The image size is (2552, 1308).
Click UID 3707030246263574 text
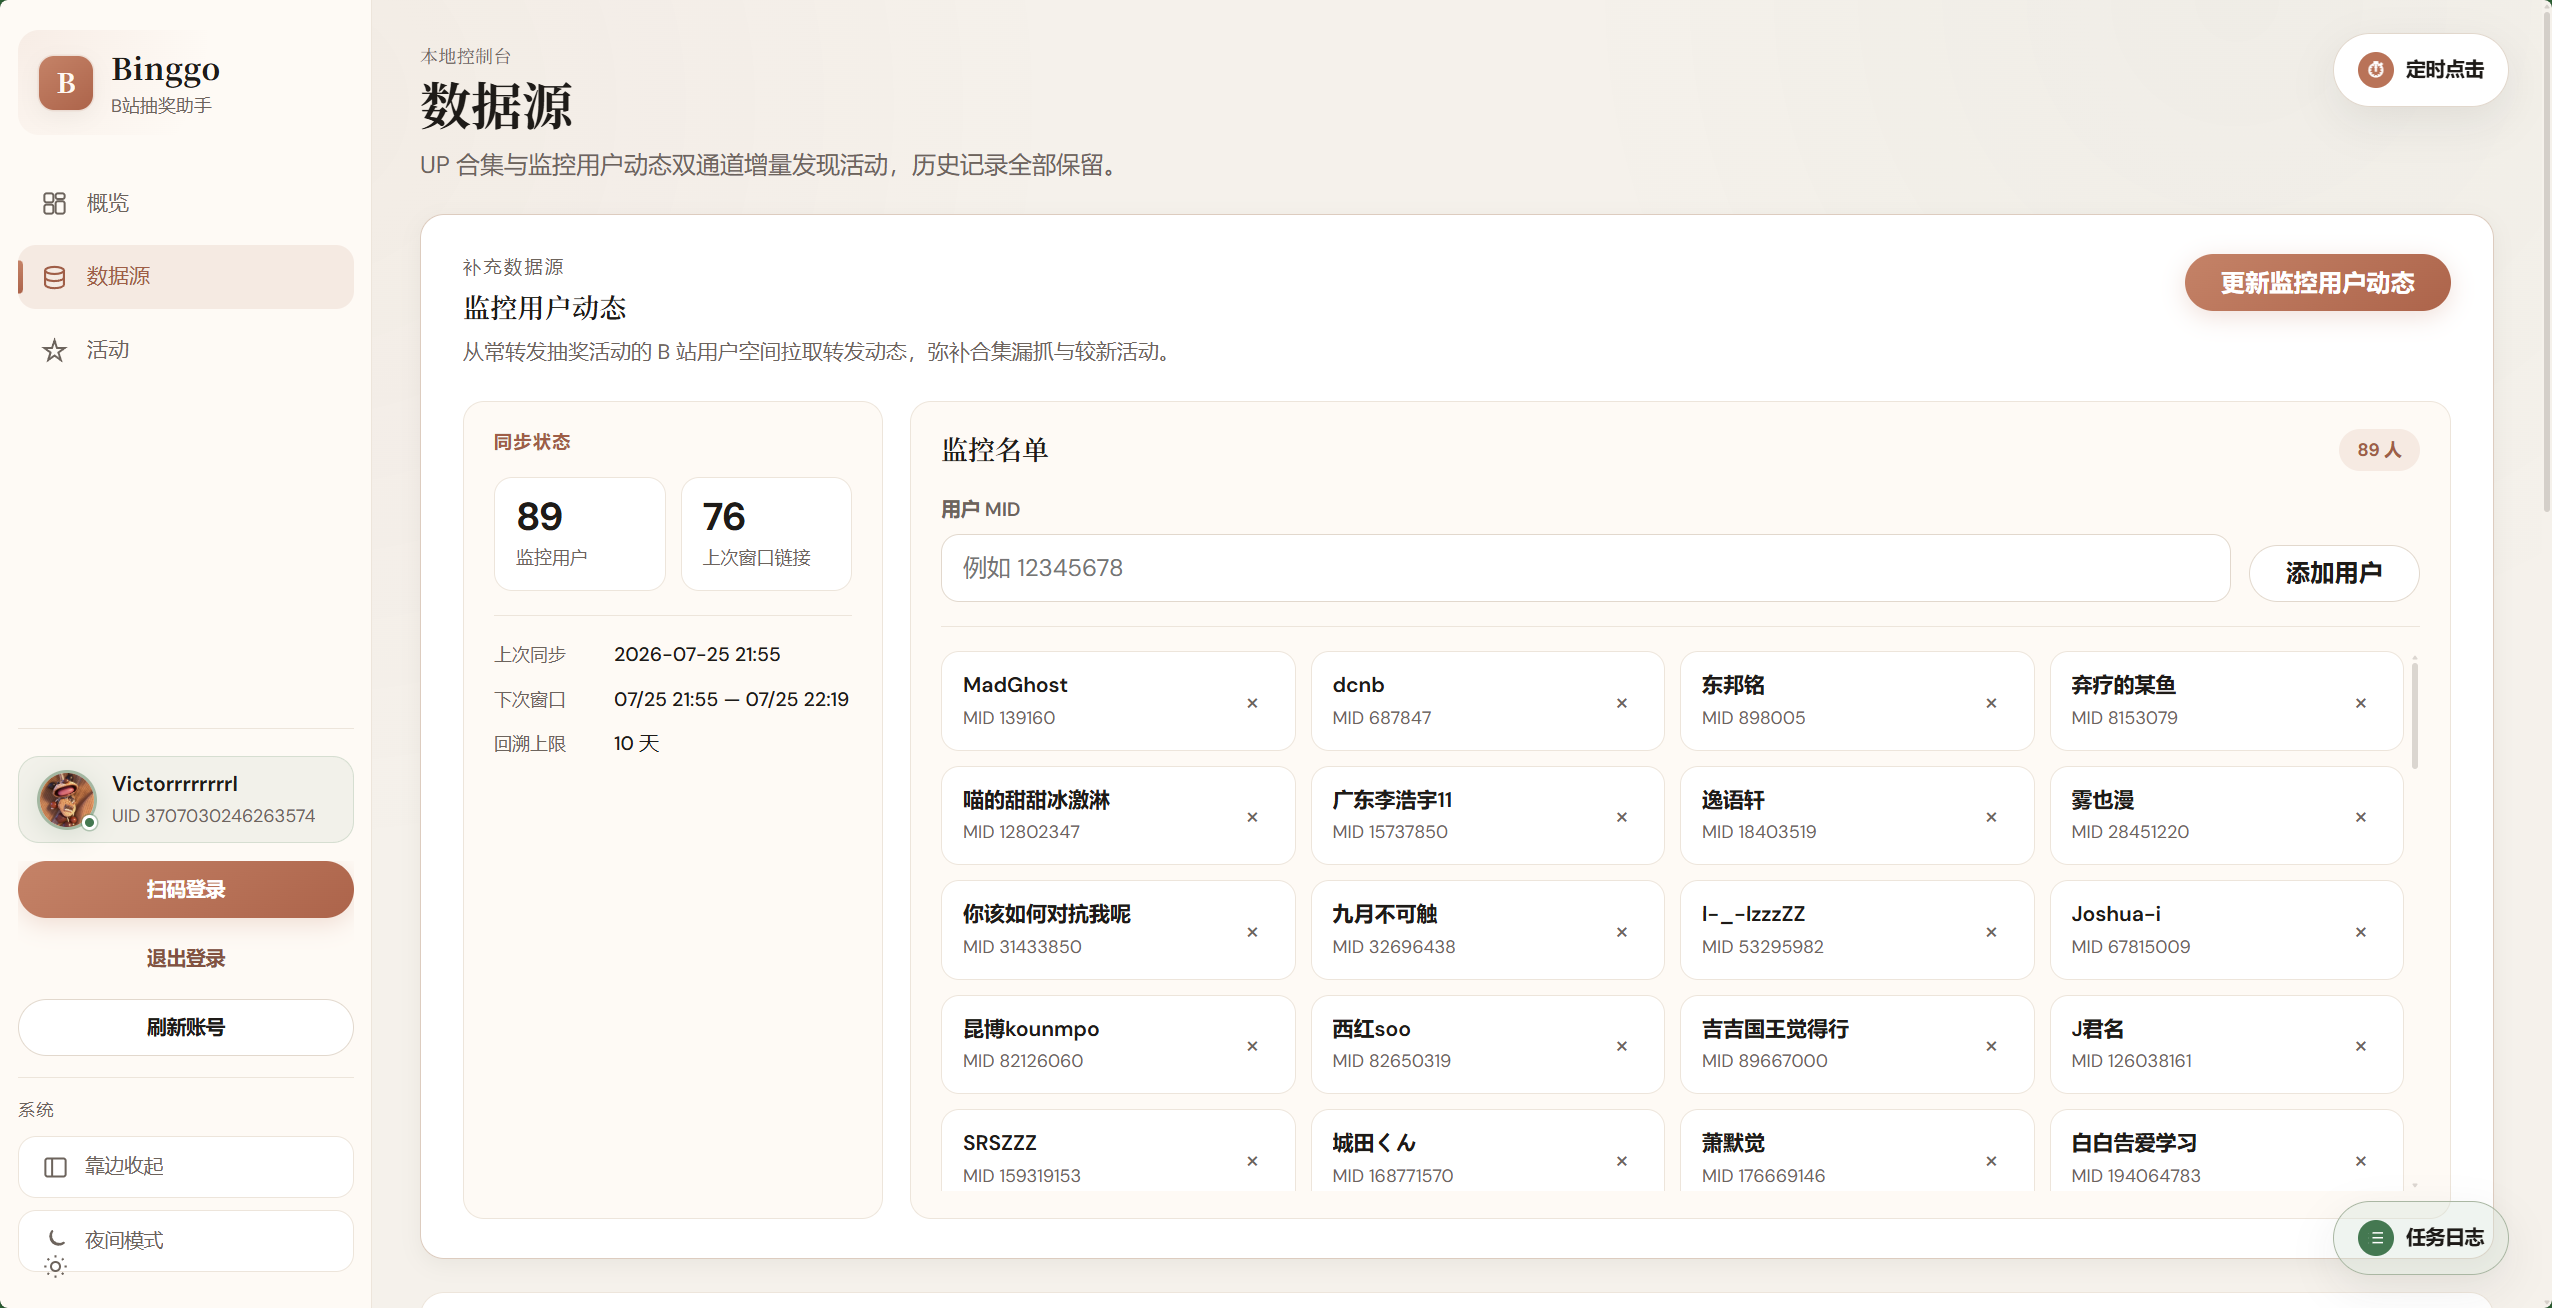pos(213,815)
